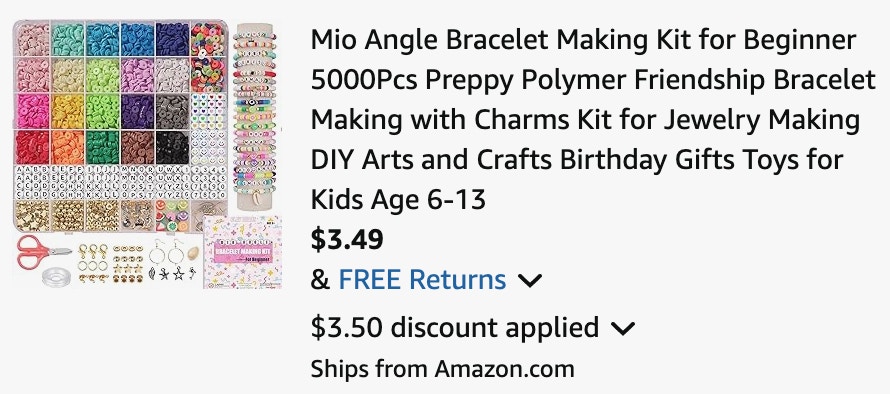Click the Ships from Amazon.com text
The image size is (890, 394).
pyautogui.click(x=442, y=369)
